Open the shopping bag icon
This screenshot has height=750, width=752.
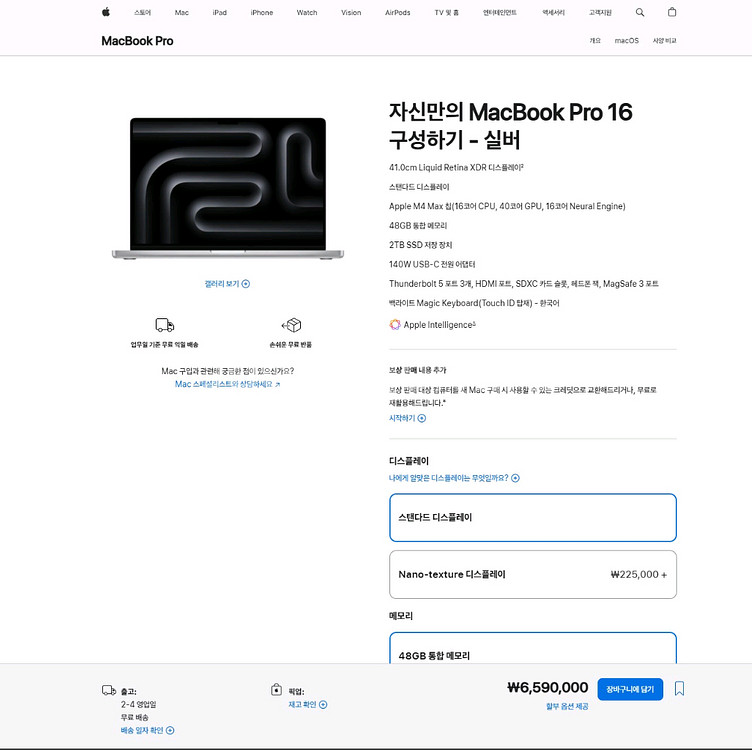671,12
